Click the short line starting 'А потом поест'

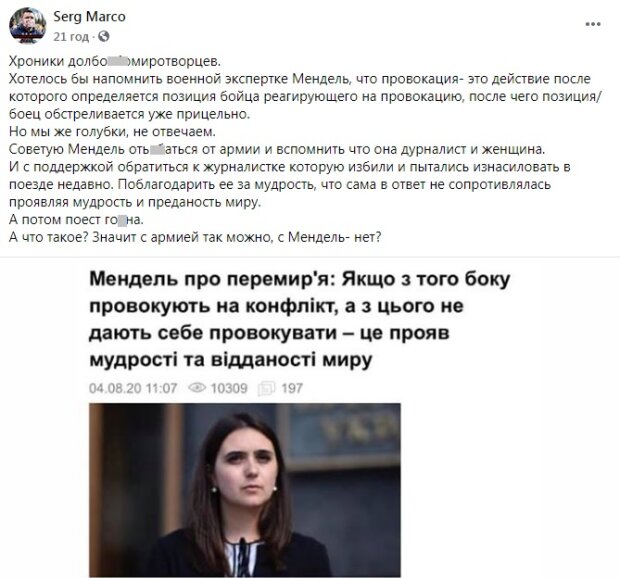76,219
